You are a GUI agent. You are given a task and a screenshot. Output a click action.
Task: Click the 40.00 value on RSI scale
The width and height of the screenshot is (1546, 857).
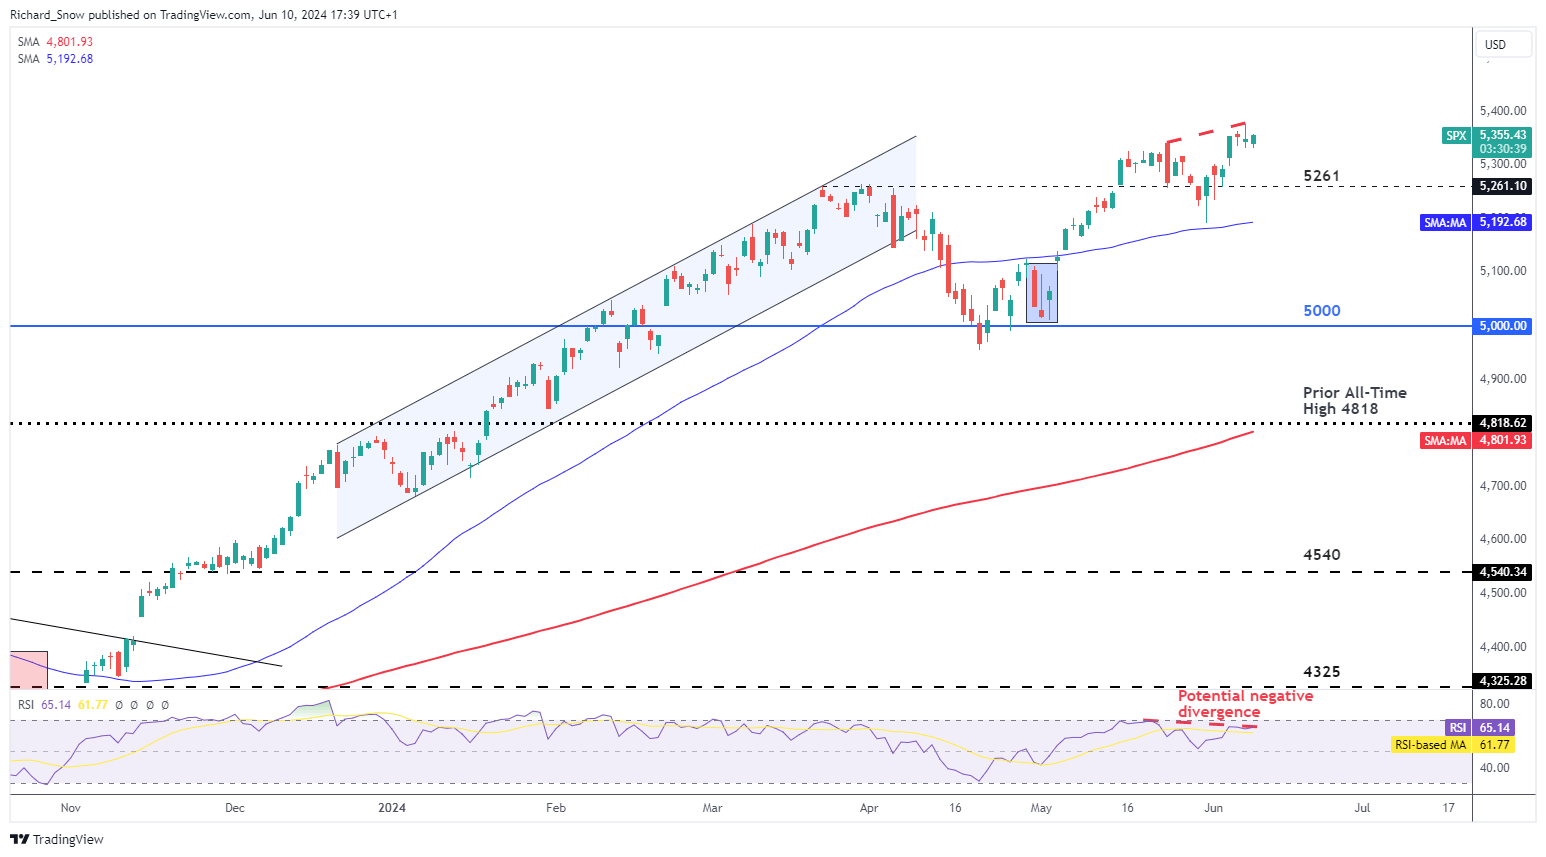click(1495, 768)
